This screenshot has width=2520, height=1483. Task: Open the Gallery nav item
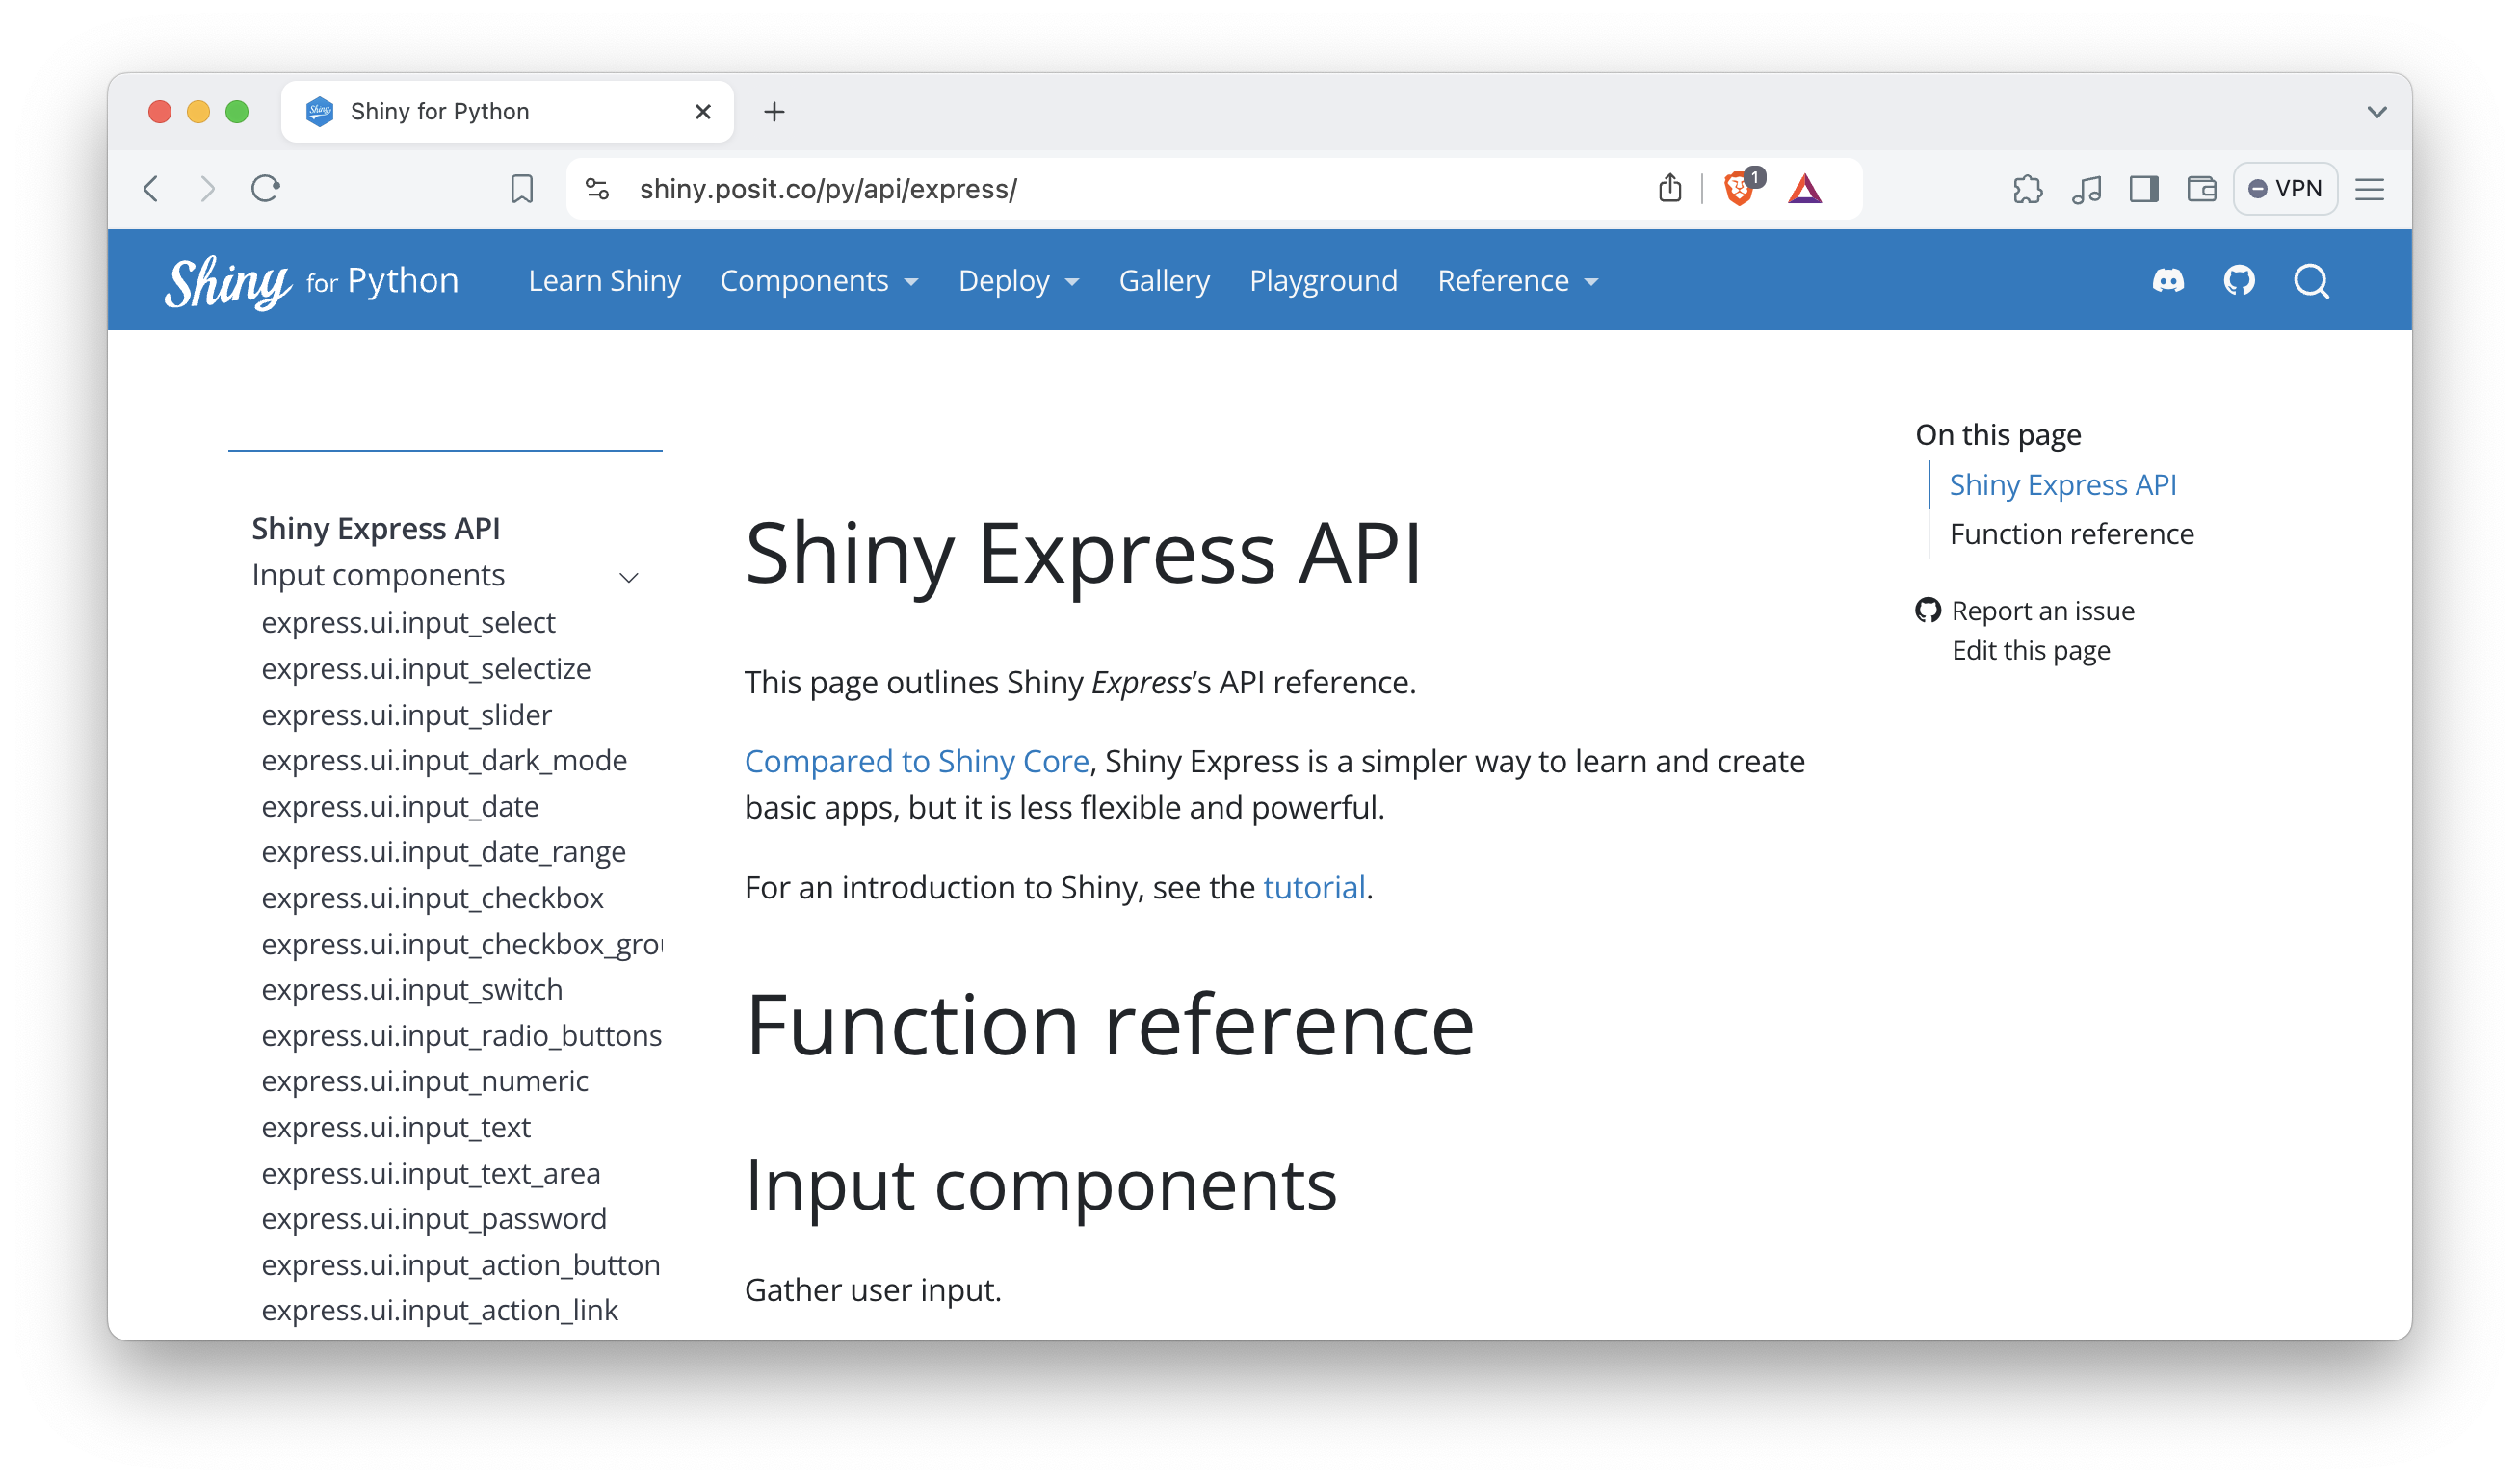1163,281
